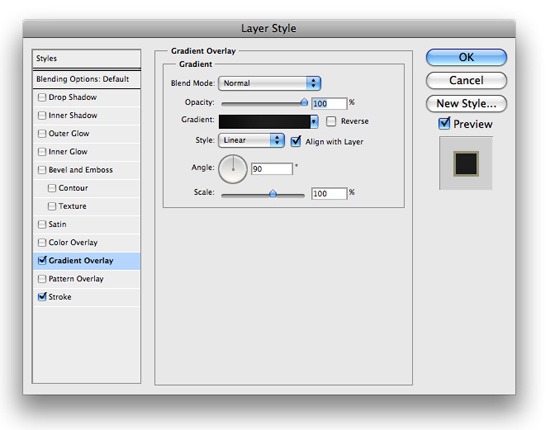Click the OK button
550x430 pixels.
point(466,57)
